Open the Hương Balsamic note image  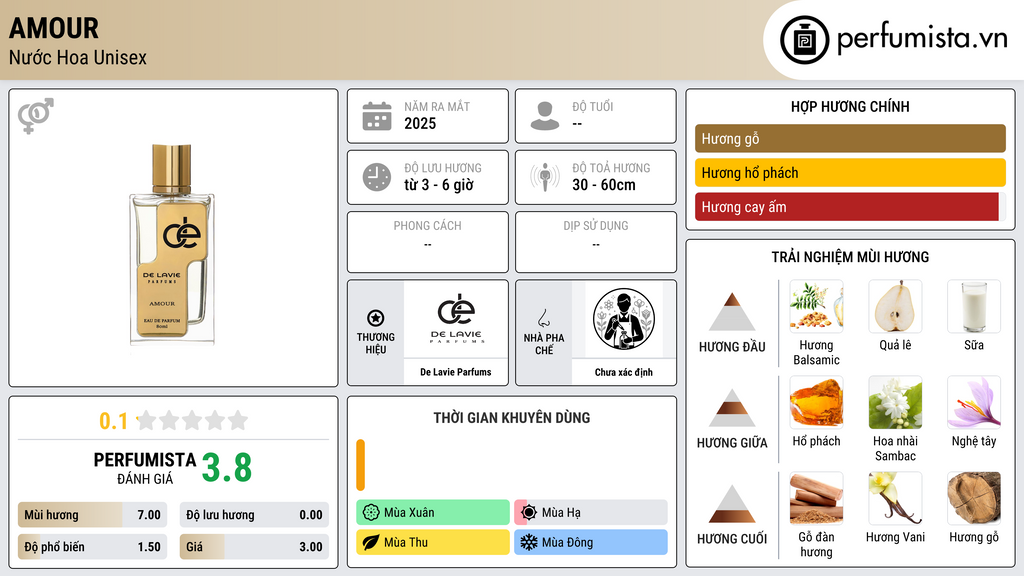(816, 306)
